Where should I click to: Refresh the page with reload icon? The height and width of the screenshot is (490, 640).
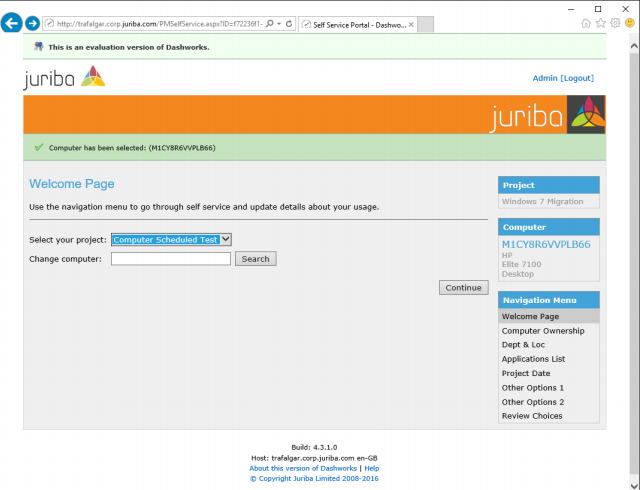289,24
